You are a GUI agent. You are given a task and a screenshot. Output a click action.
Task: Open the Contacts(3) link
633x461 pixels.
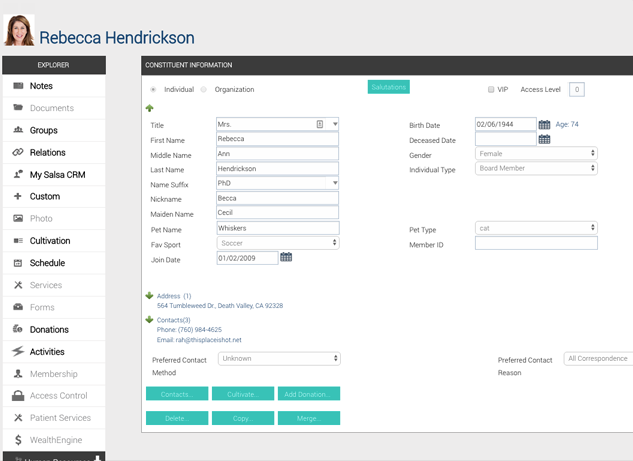(x=173, y=320)
